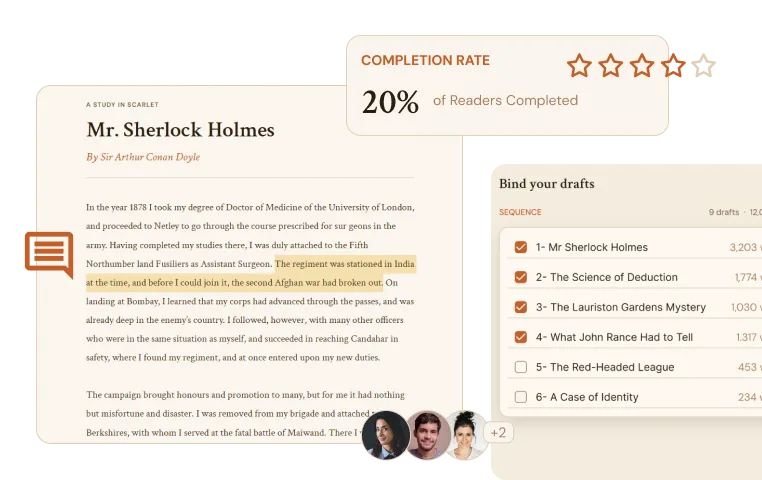Uncheck What John Rance Had to Tell checkbox
This screenshot has height=480, width=762.
coord(520,337)
